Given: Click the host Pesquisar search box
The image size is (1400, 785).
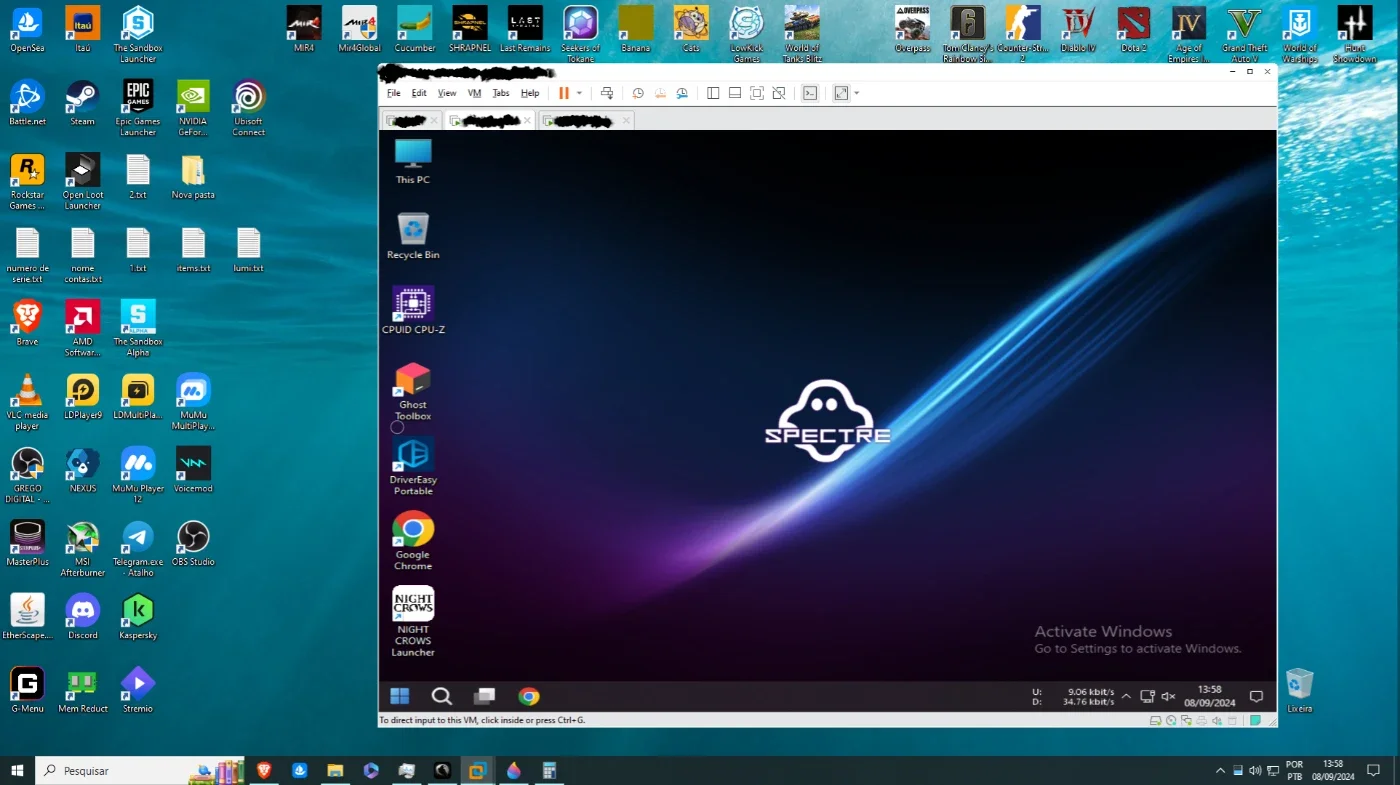Looking at the screenshot, I should pyautogui.click(x=113, y=771).
